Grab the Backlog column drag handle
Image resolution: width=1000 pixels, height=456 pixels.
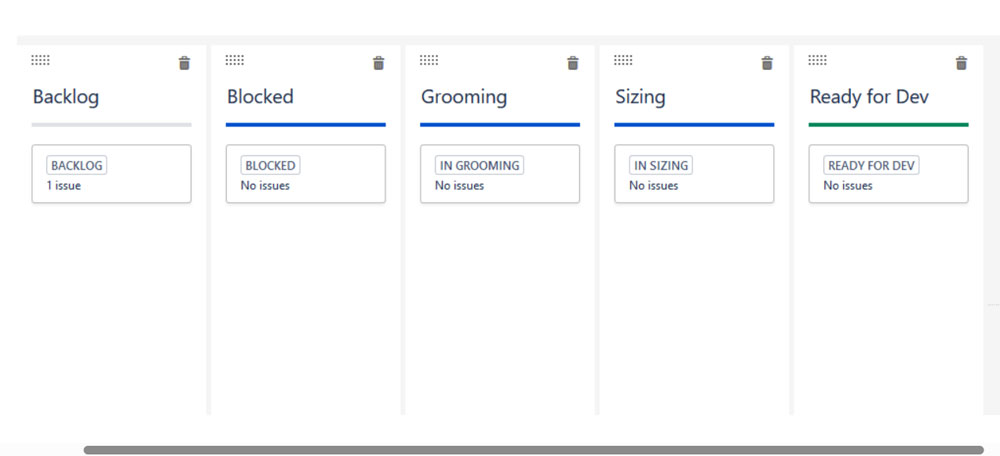click(x=40, y=60)
